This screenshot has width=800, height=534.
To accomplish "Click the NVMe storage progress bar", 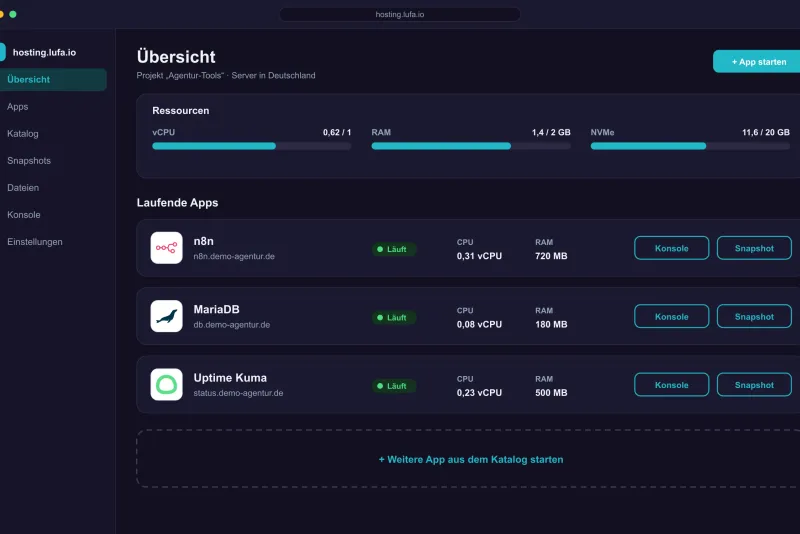I will [x=690, y=146].
